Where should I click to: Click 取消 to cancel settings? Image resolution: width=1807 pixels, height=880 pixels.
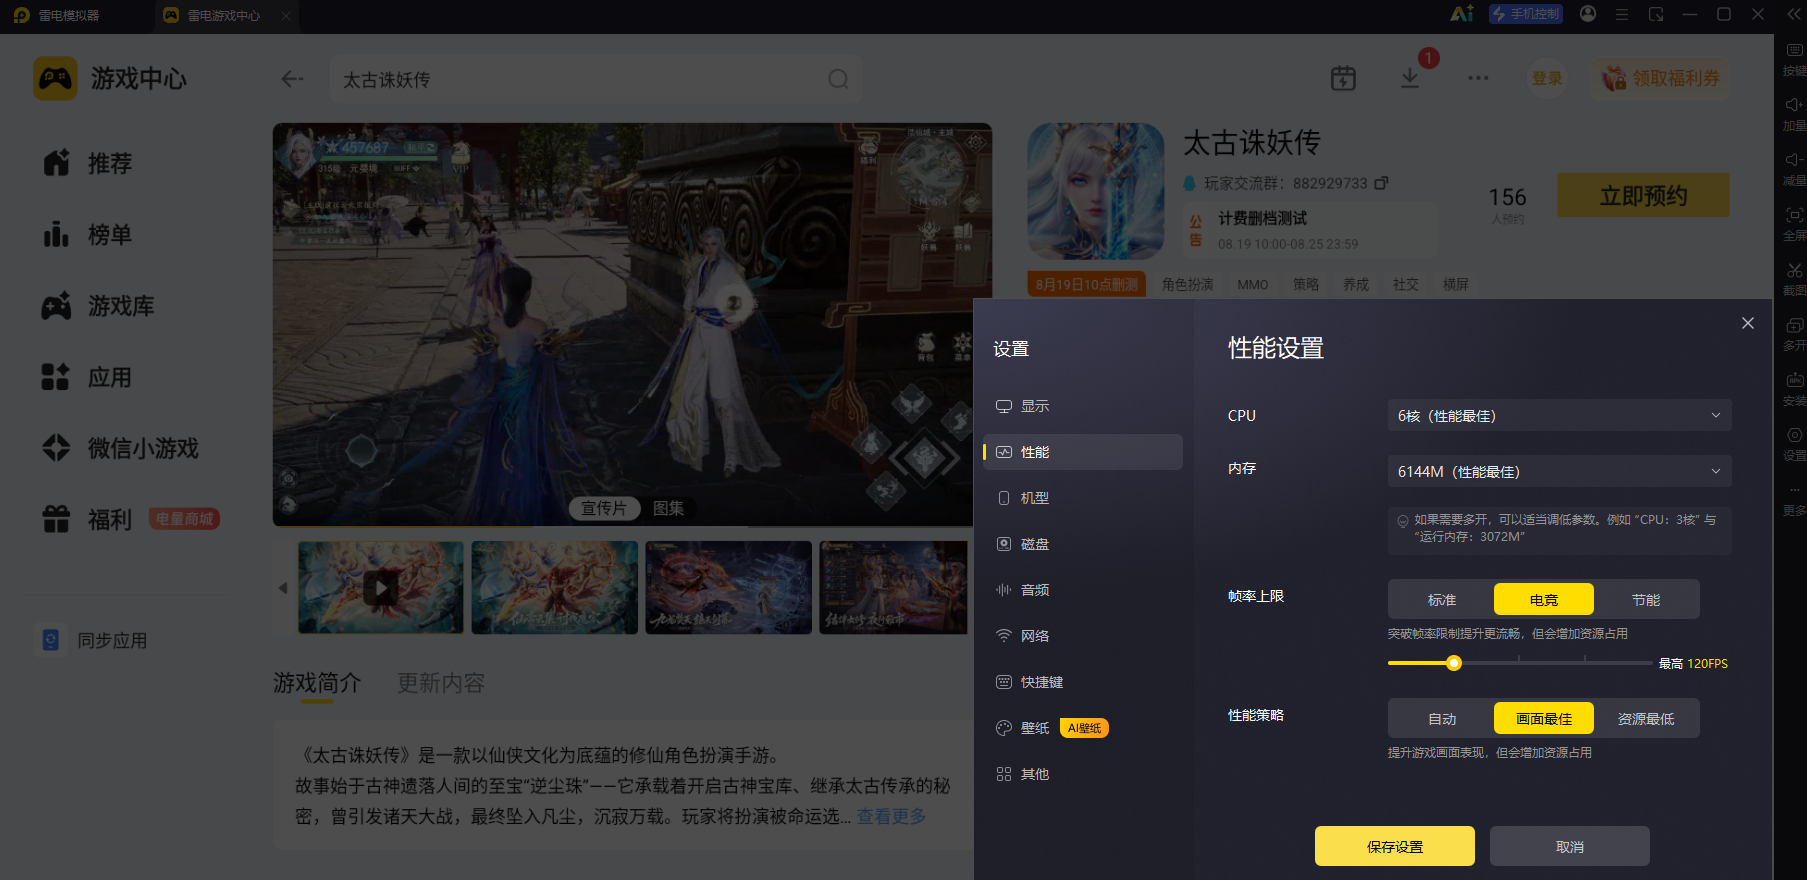[1570, 846]
